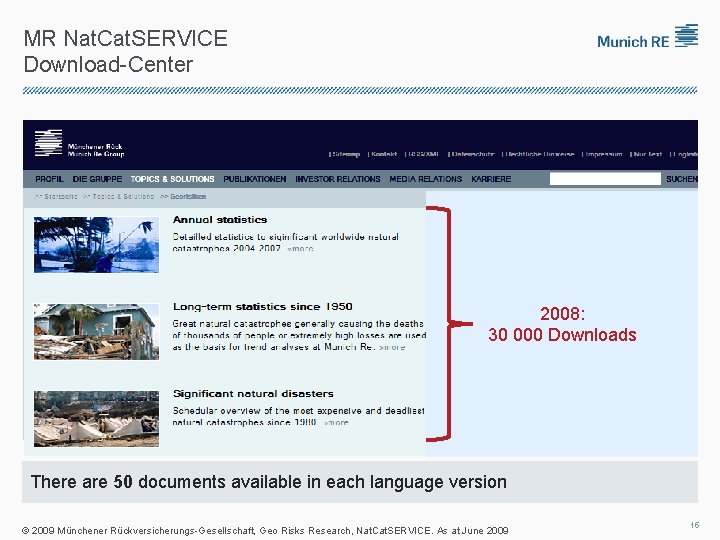The width and height of the screenshot is (720, 540).
Task: Click the '30 000 Downloads' text
Action: 562,335
